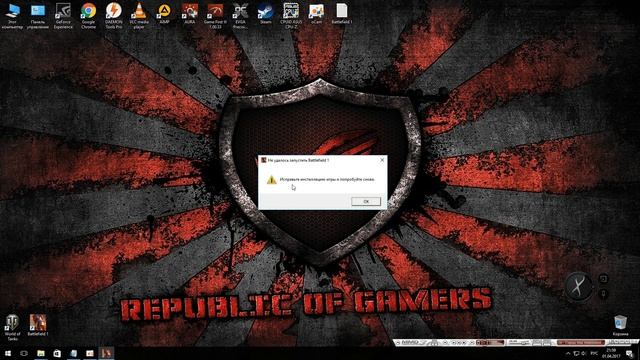
Task: Close the Battlefield 1 error dialog
Action: pos(382,160)
